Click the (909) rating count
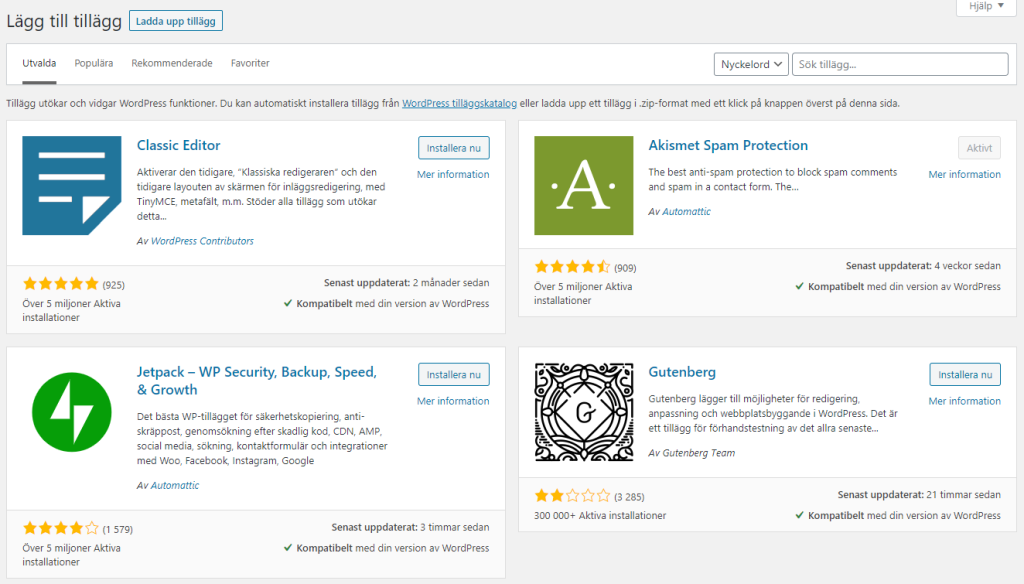This screenshot has height=584, width=1024. coord(625,268)
